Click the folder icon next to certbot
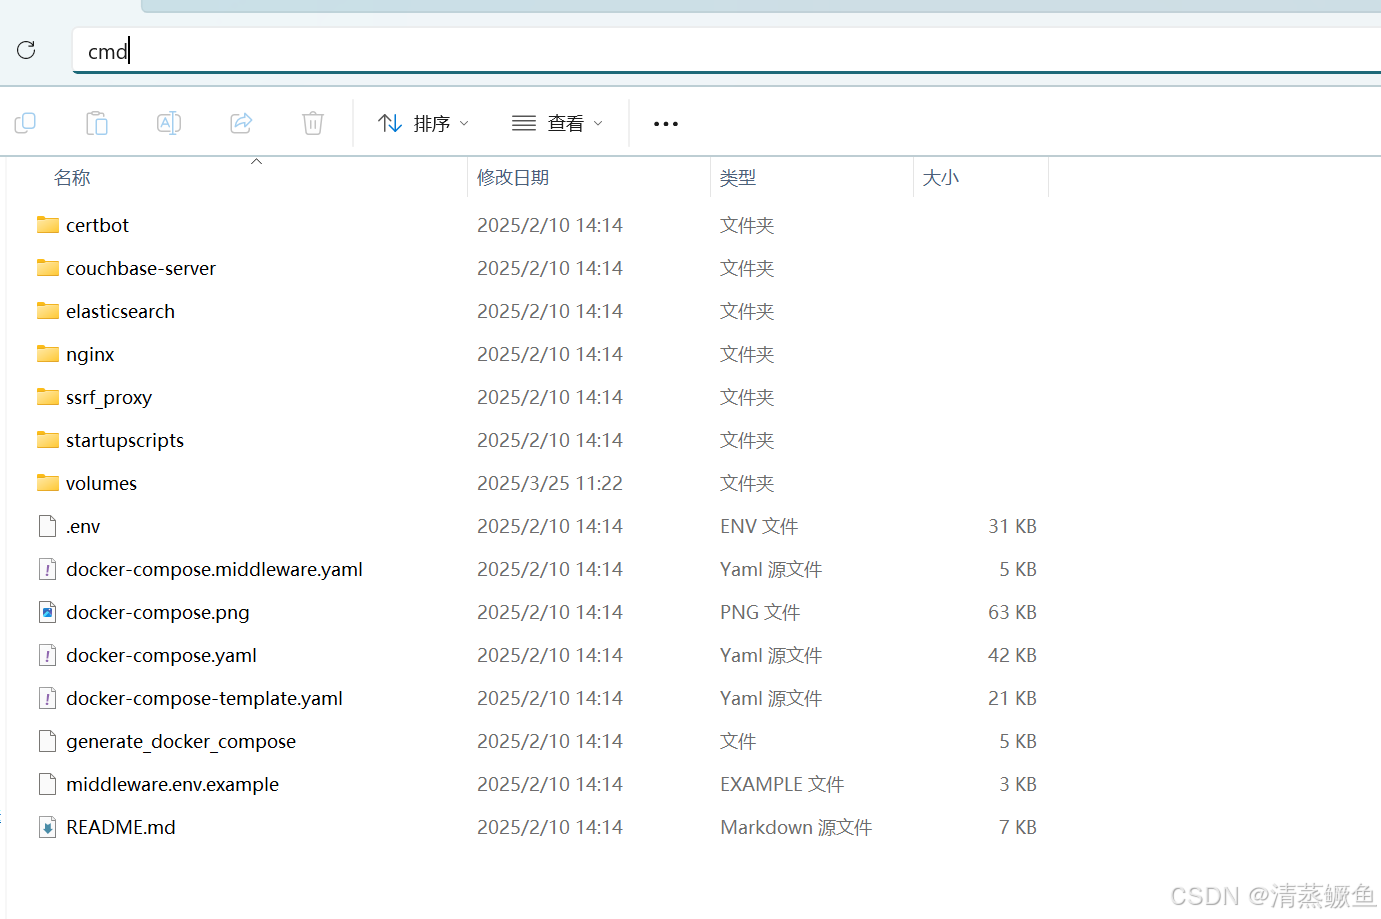The image size is (1381, 919). 47,225
